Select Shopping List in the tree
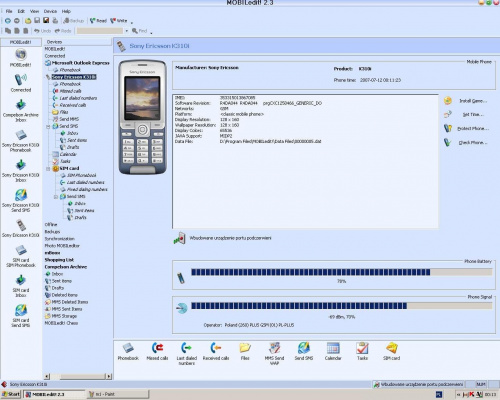 59,260
